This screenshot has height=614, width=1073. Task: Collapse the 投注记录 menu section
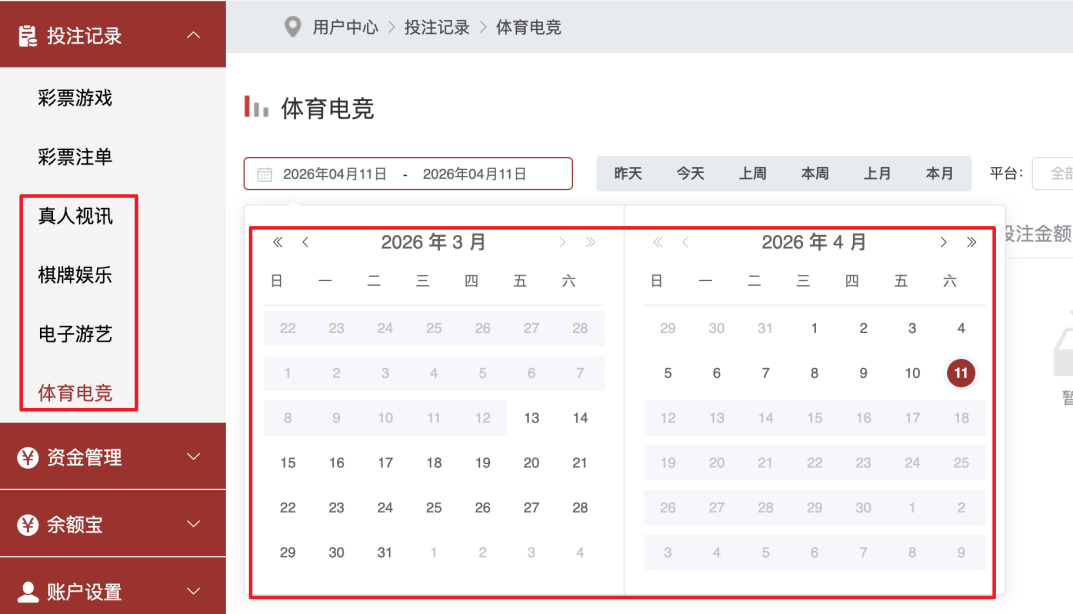[194, 35]
